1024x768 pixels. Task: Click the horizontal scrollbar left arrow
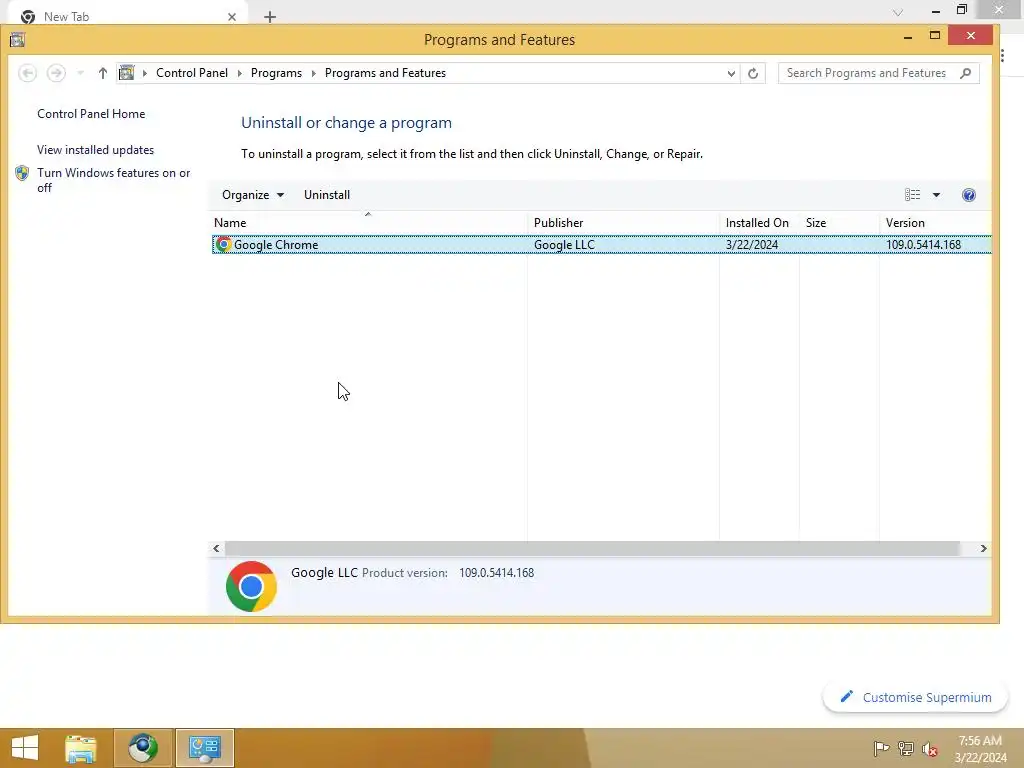[x=216, y=549]
